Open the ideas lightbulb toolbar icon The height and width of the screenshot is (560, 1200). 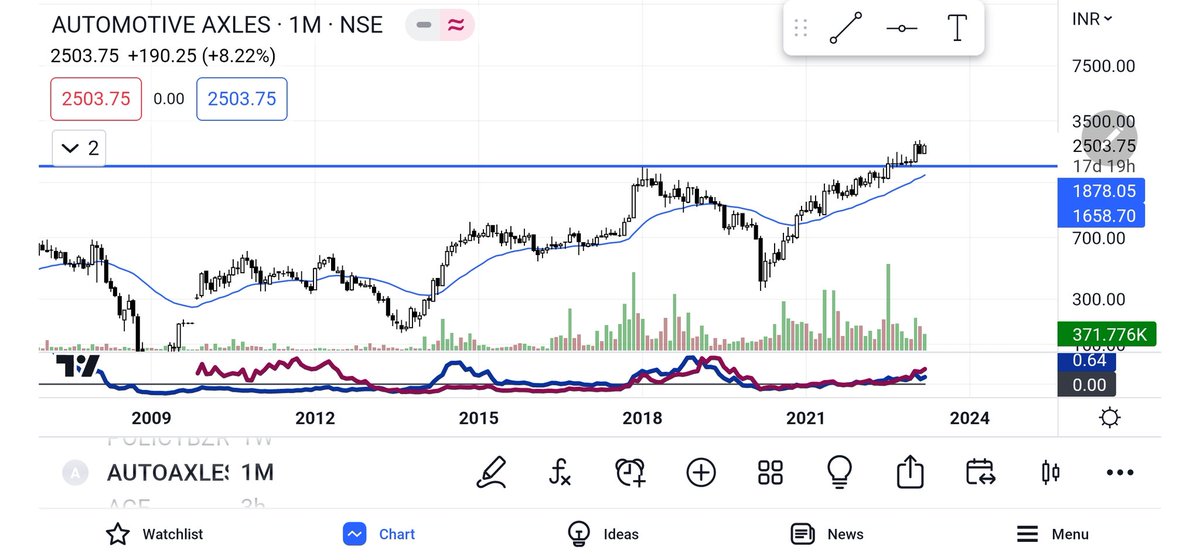839,471
